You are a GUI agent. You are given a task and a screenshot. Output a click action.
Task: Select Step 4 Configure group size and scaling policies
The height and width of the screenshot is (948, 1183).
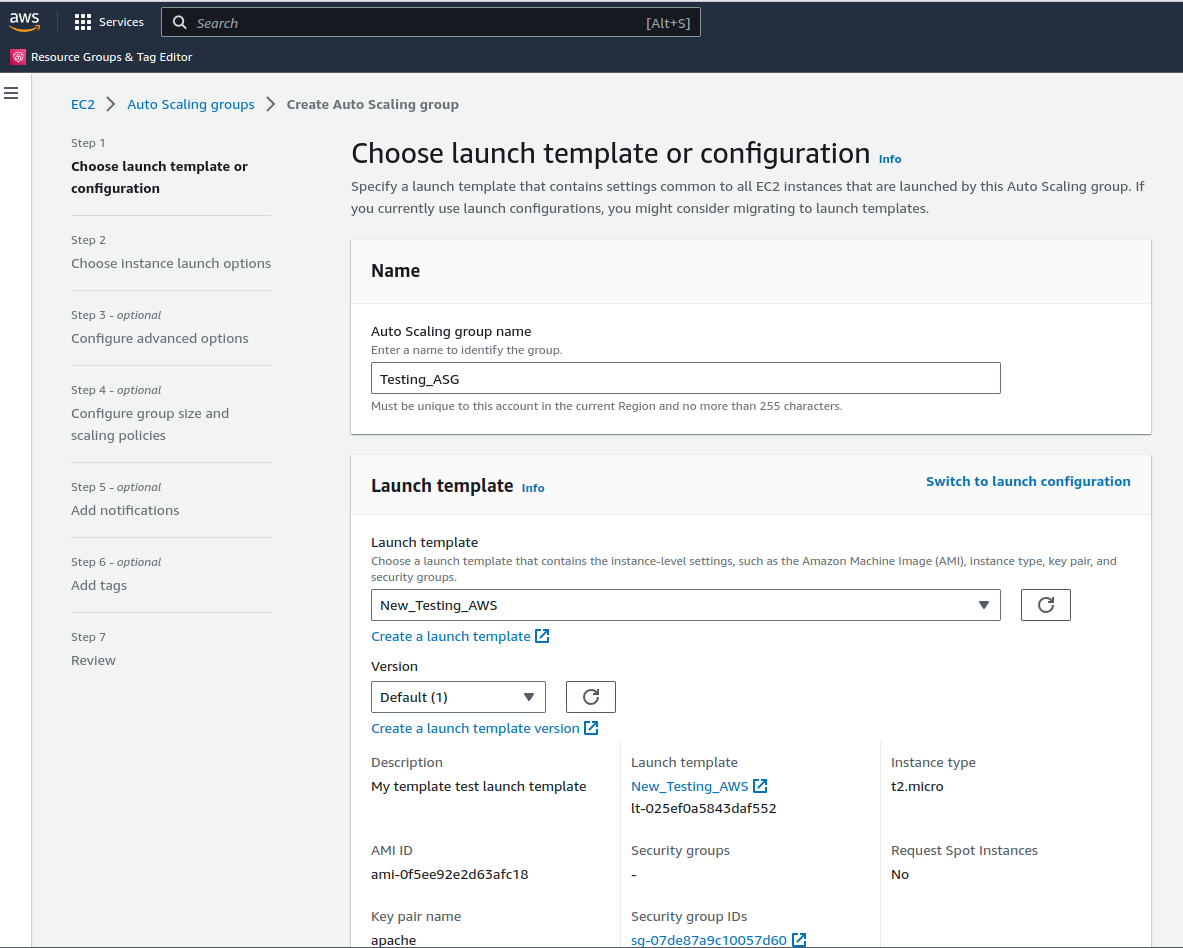point(150,424)
